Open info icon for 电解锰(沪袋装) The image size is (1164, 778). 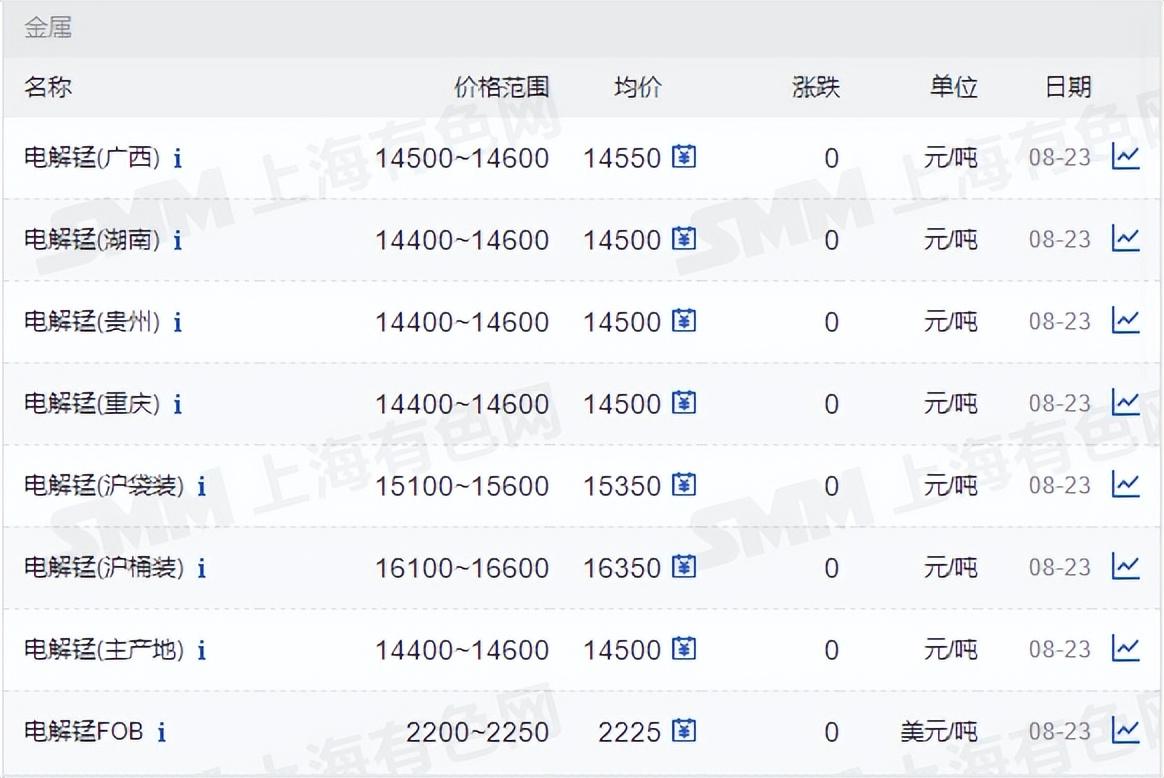tap(201, 486)
